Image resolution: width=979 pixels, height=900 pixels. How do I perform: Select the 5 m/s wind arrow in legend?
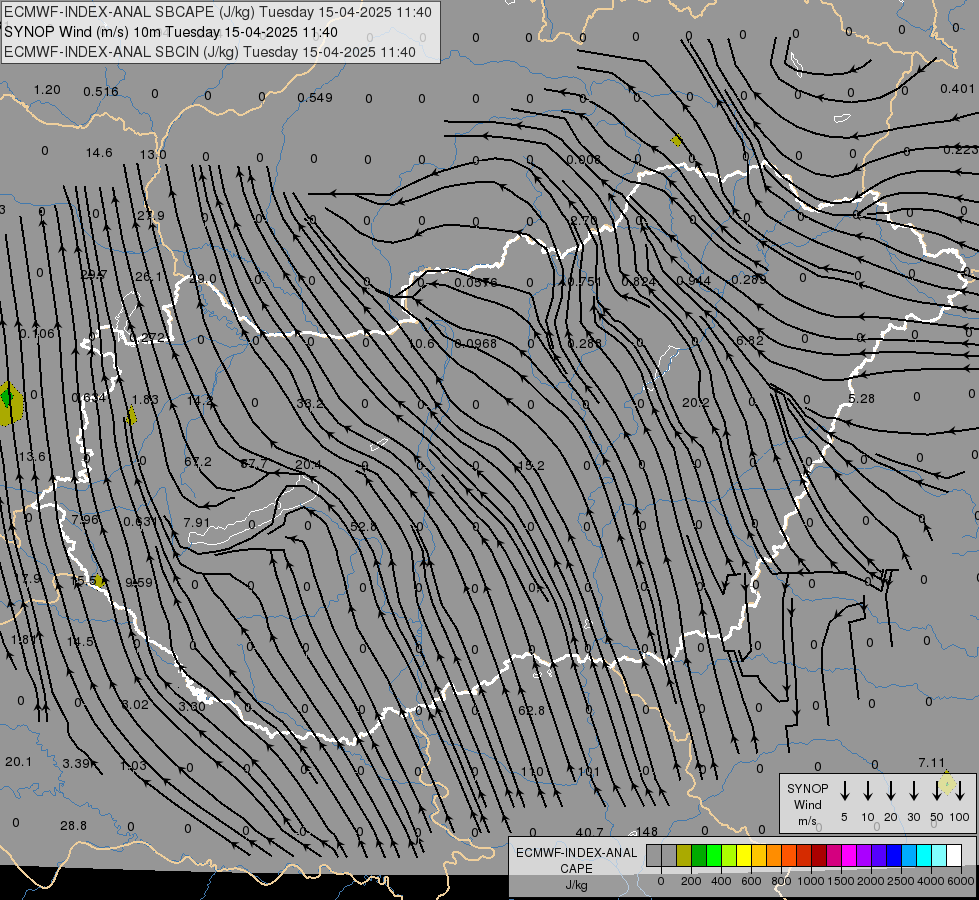click(x=844, y=791)
